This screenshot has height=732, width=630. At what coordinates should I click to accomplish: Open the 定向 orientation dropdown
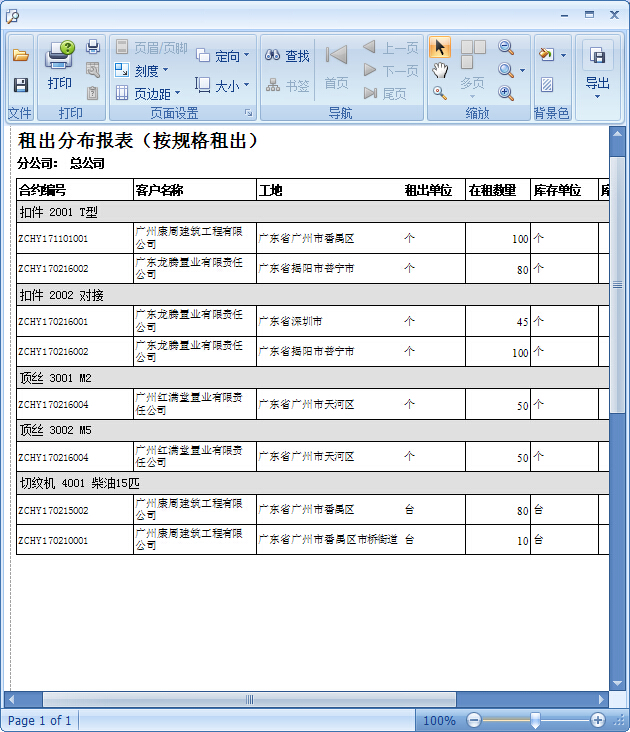(x=223, y=56)
